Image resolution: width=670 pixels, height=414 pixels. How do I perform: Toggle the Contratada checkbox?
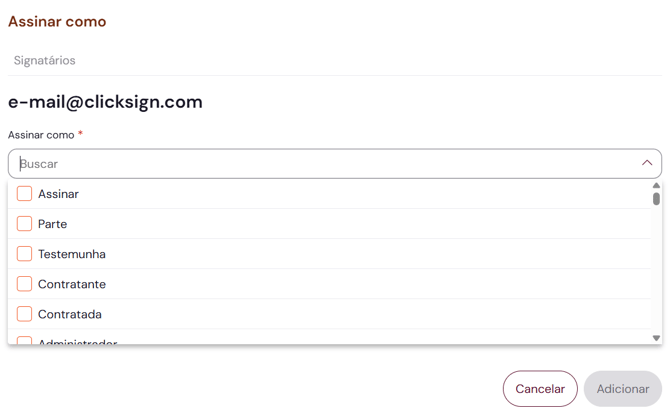pyautogui.click(x=25, y=314)
